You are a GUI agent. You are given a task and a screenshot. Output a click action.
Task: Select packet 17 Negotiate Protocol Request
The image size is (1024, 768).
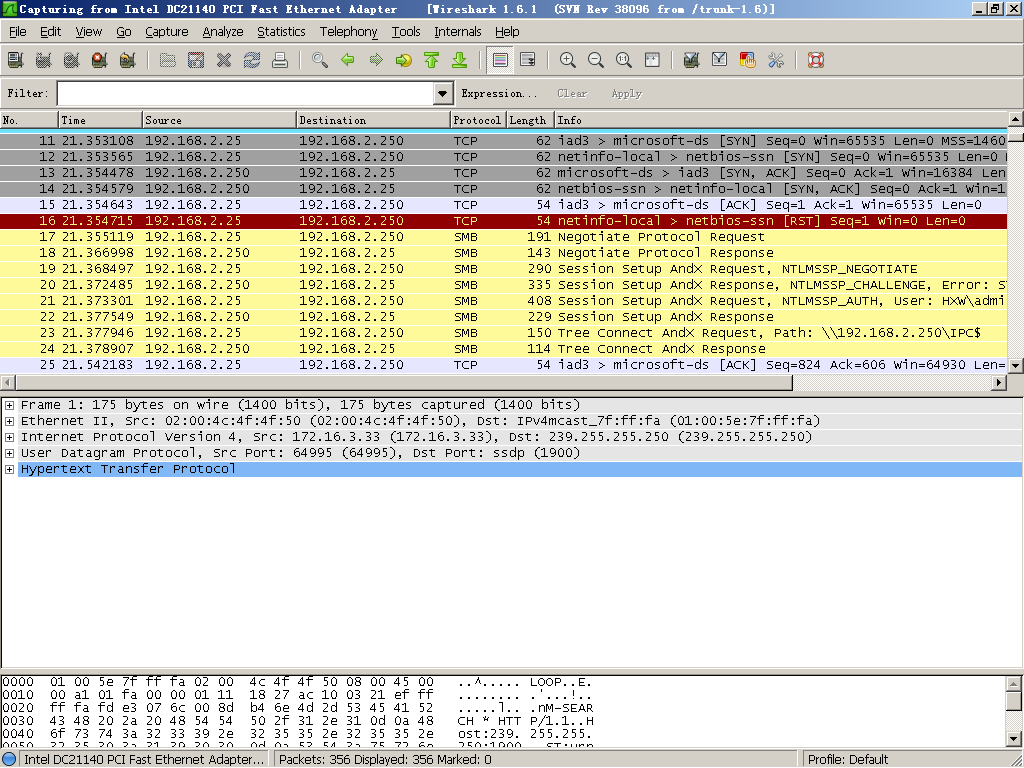click(x=504, y=237)
